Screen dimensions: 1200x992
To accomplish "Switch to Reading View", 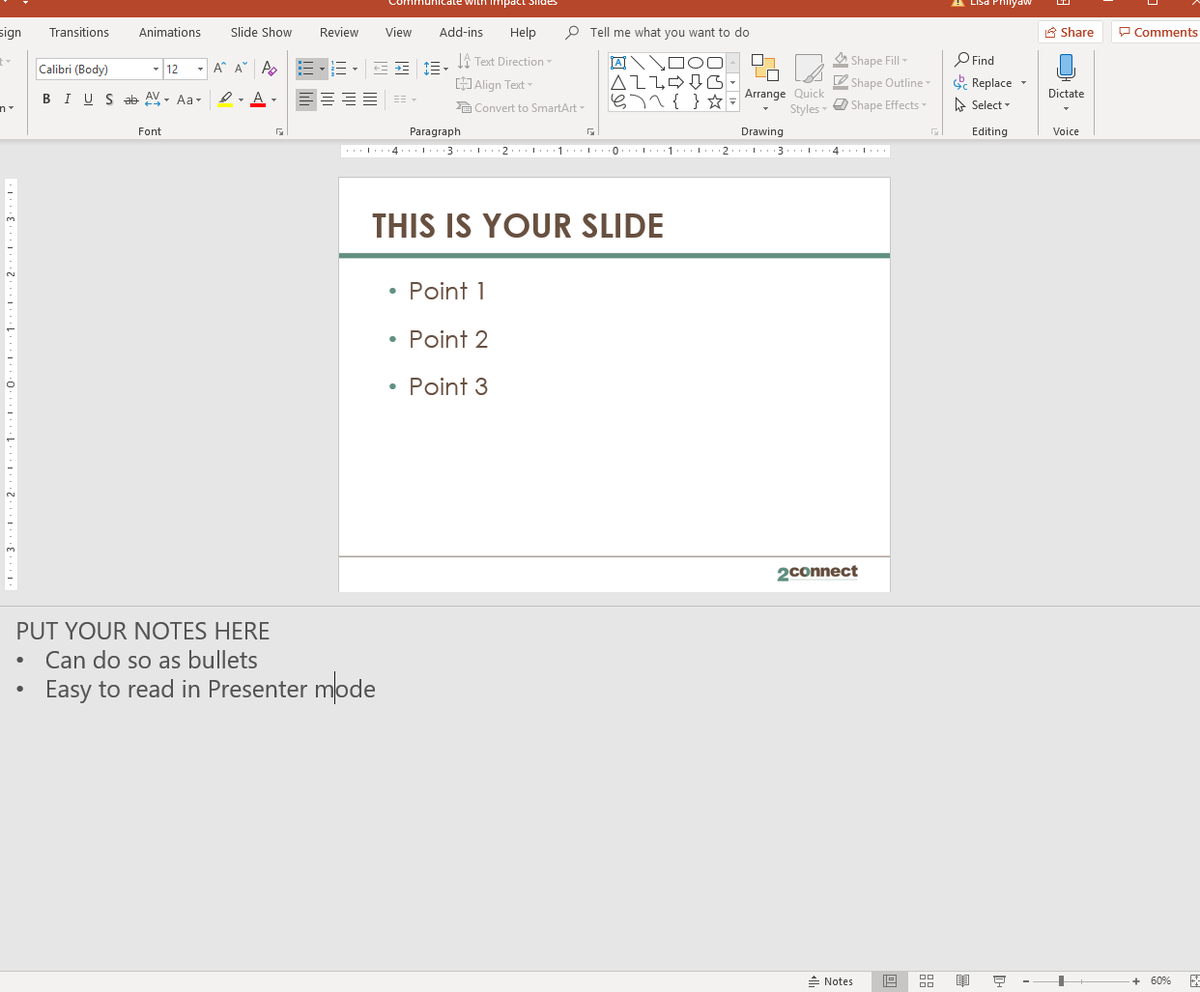I will click(962, 981).
